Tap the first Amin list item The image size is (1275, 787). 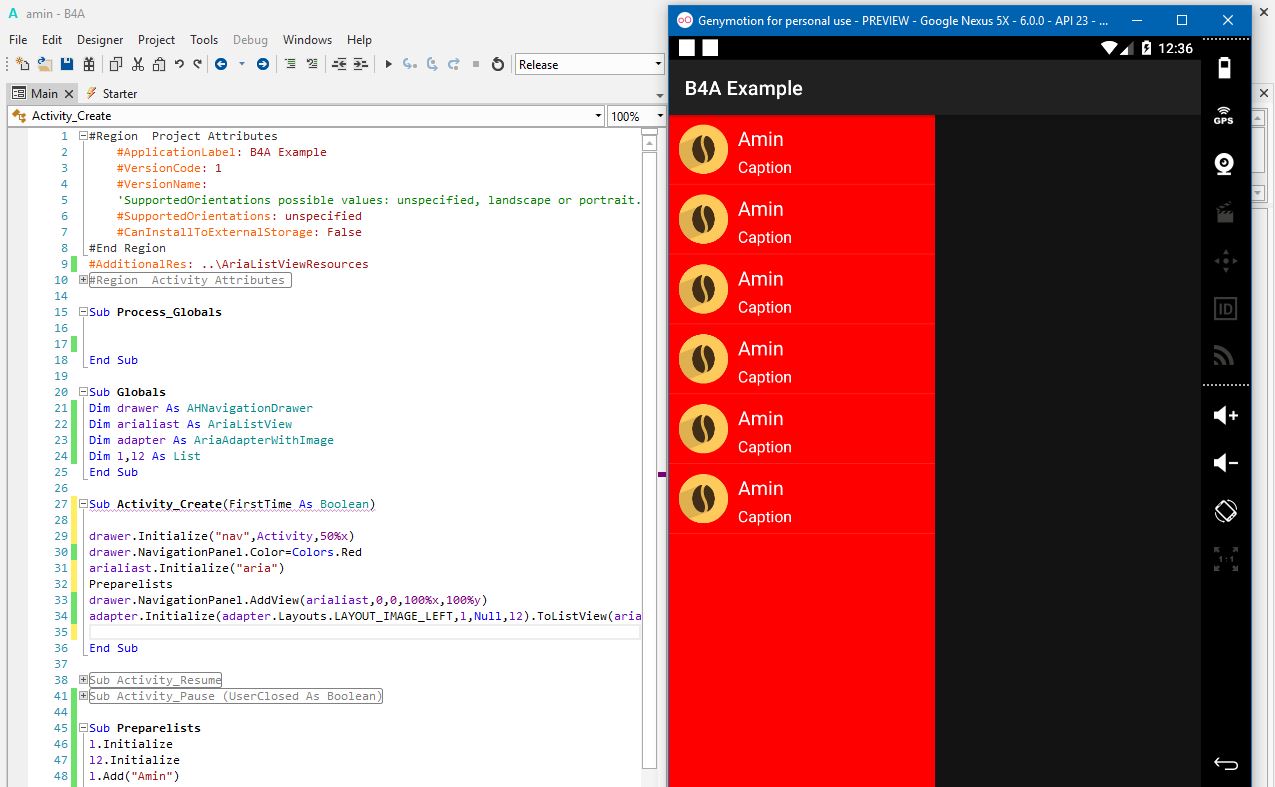pos(801,150)
